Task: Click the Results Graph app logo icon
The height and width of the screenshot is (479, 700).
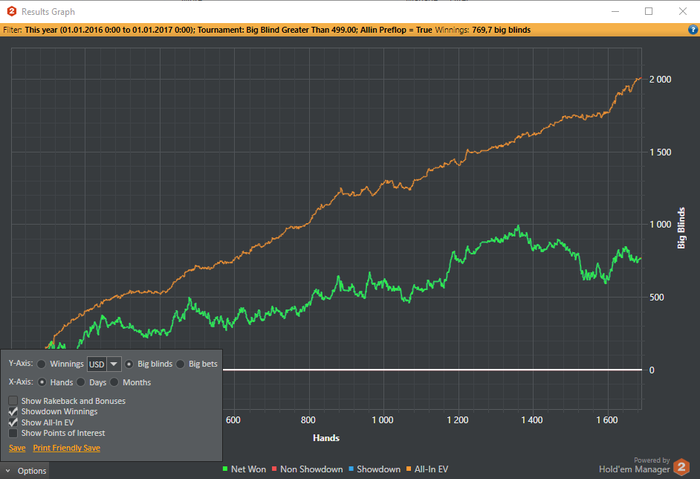Action: (x=12, y=11)
